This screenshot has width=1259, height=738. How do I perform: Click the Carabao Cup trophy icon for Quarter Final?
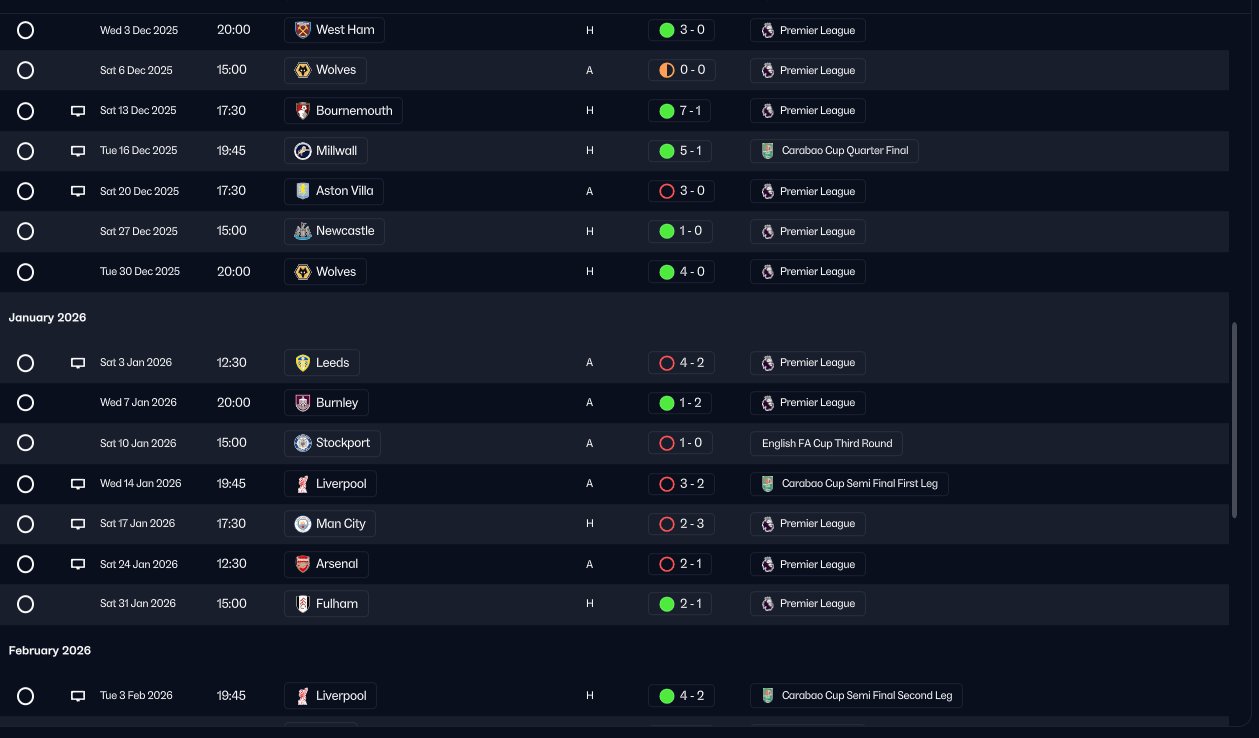(x=767, y=151)
